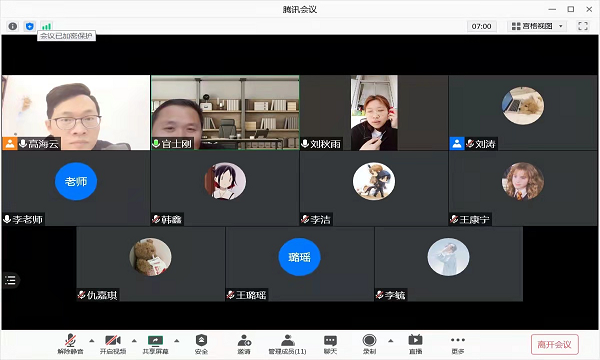Open the security shield tool

pyautogui.click(x=201, y=344)
